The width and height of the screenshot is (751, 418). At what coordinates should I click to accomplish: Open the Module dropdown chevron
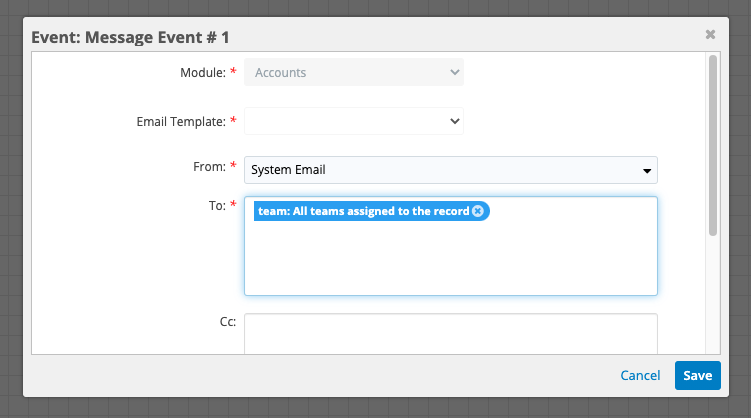click(455, 72)
